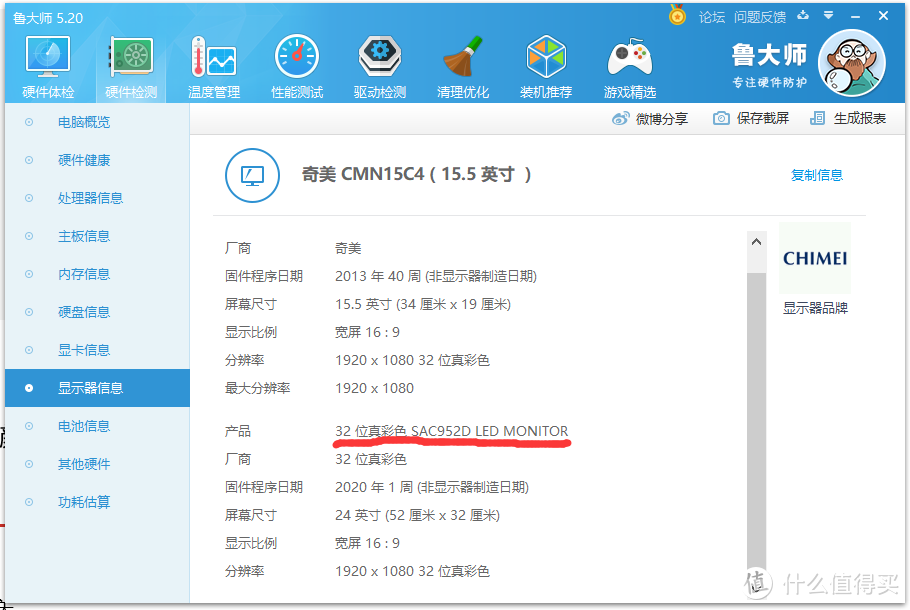Open the 论坛 forum link
This screenshot has width=910, height=610.
[x=712, y=17]
